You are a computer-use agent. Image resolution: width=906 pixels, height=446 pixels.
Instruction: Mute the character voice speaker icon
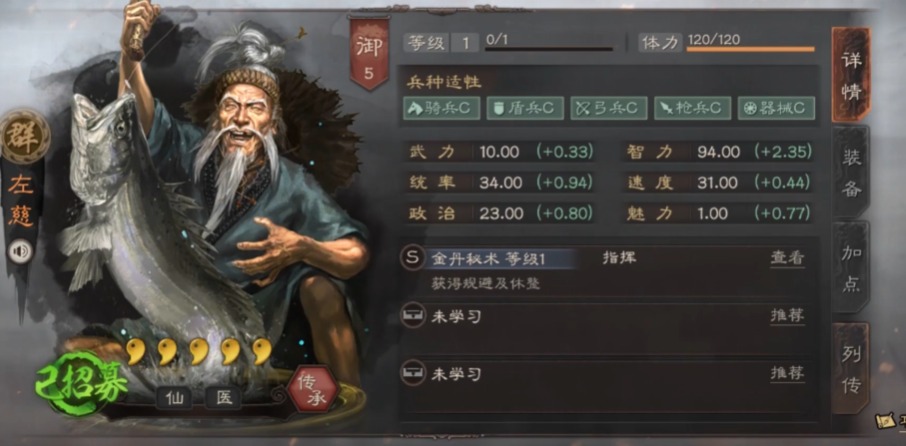[21, 251]
